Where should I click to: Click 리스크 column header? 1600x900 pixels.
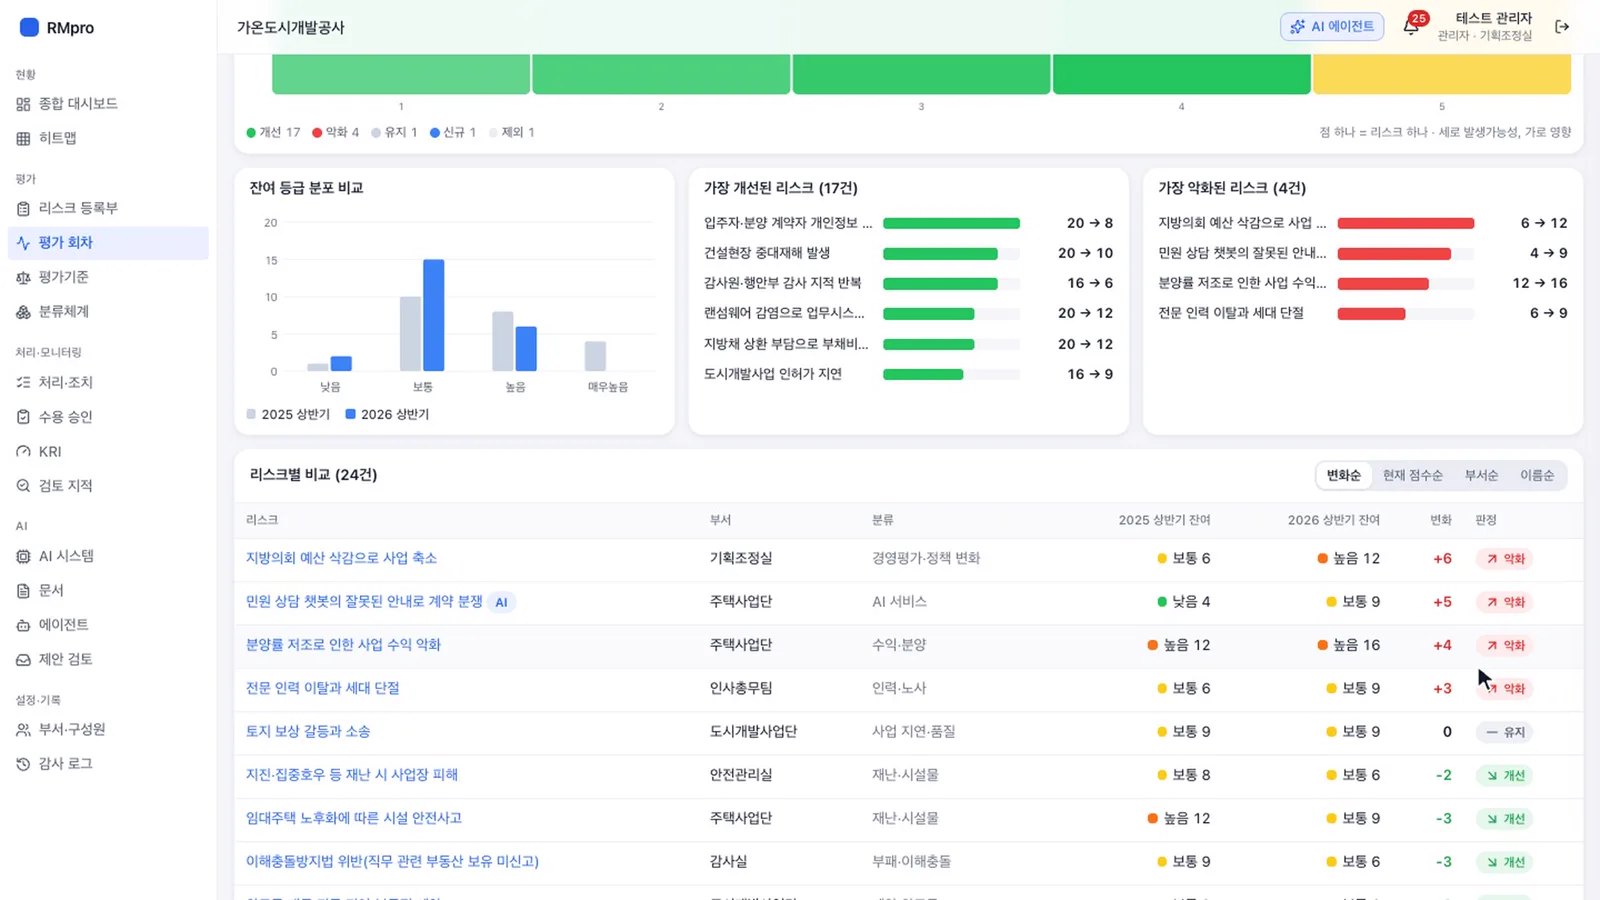262,520
